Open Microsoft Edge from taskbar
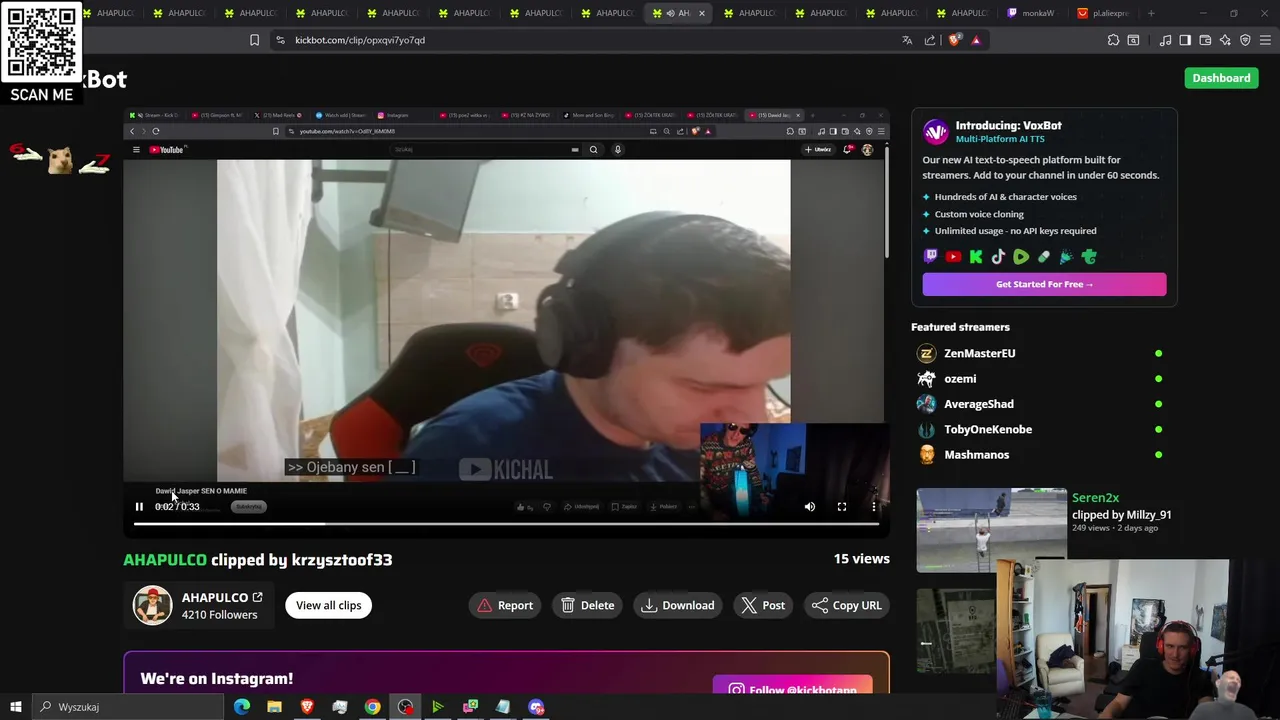The image size is (1280, 720). tap(242, 707)
